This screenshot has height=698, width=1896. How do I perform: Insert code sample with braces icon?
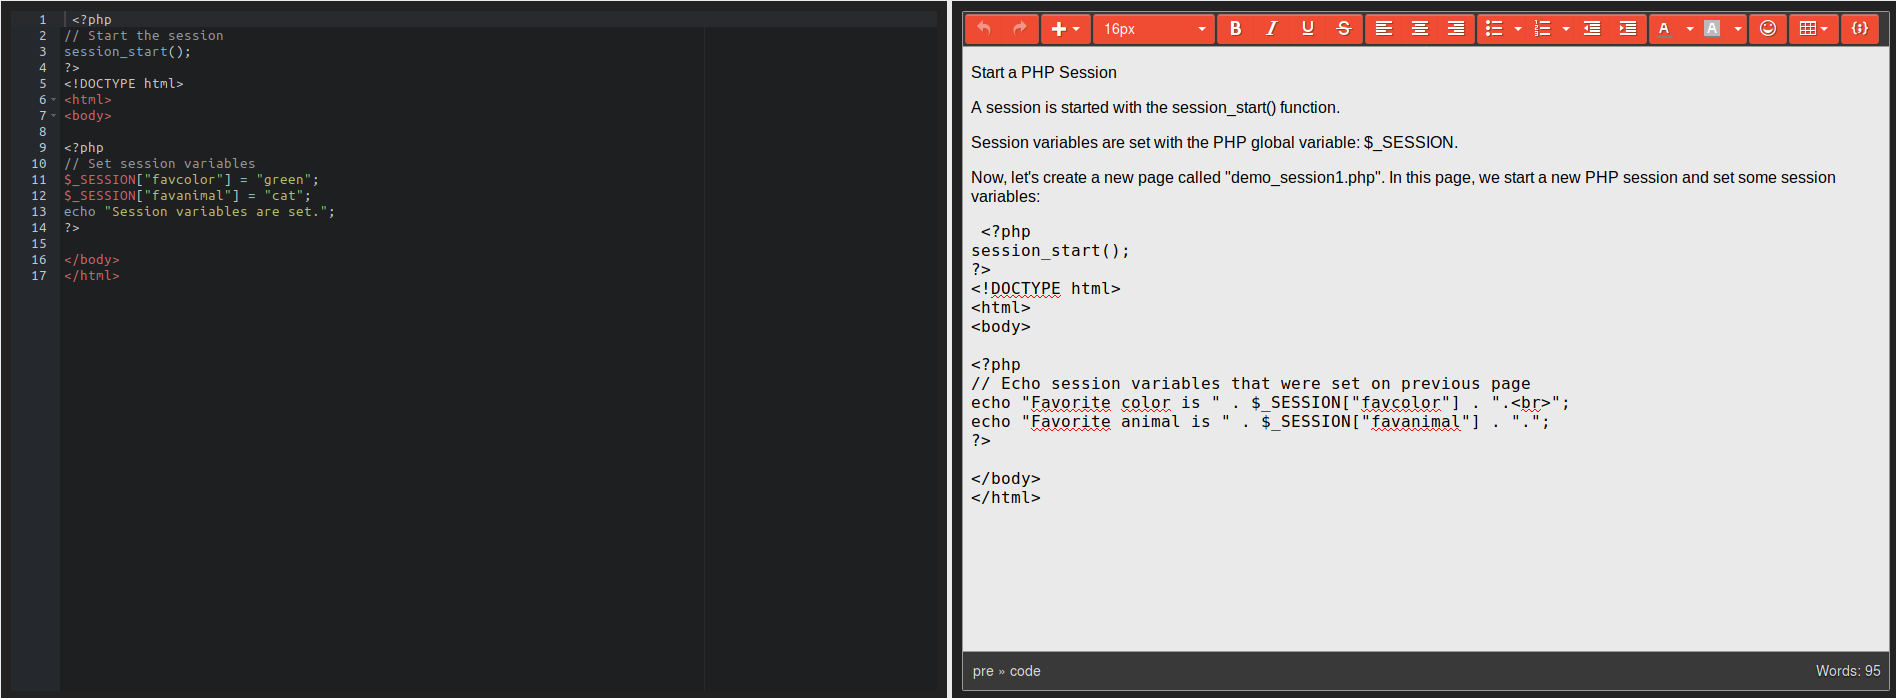[1860, 29]
